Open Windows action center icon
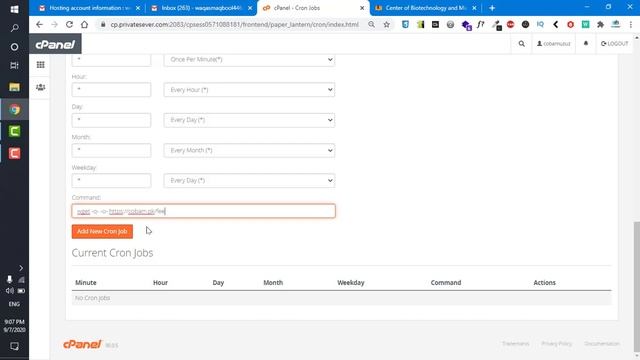Screen dimensions: 640x360 tap(14, 347)
